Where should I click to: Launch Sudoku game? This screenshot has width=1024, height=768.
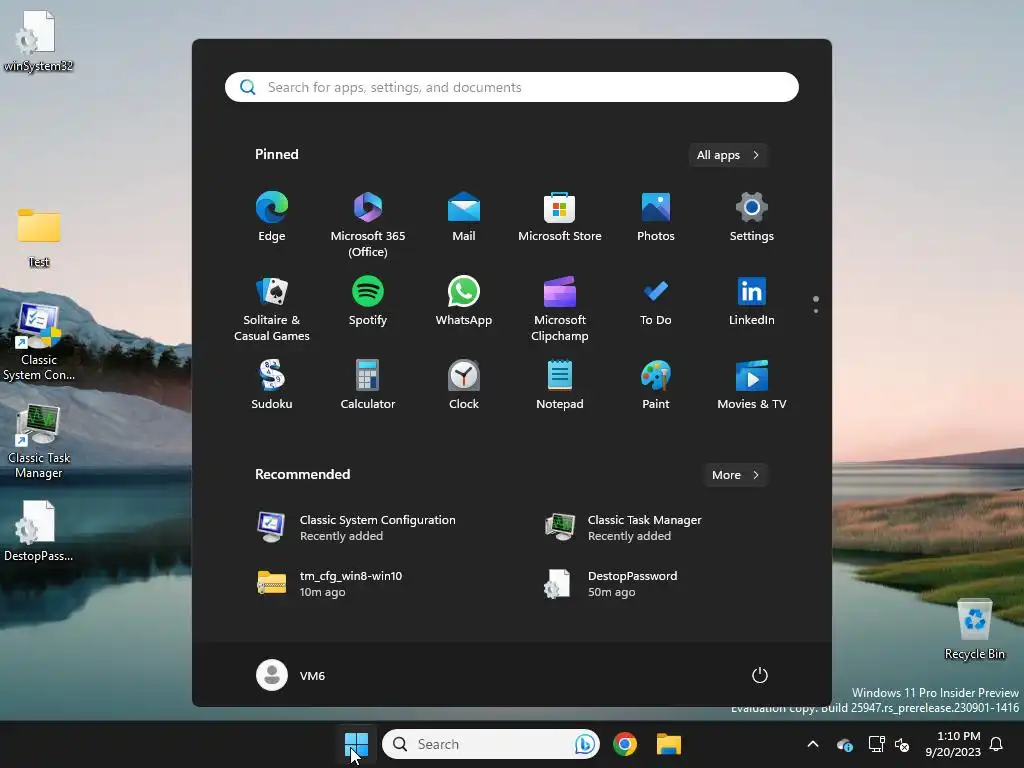(272, 385)
